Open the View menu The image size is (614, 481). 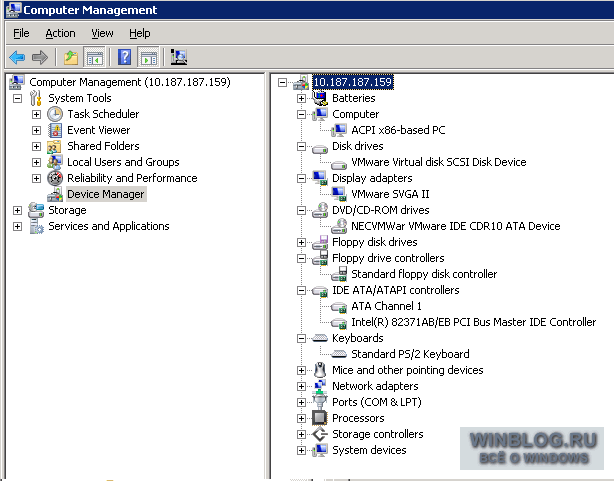point(102,33)
